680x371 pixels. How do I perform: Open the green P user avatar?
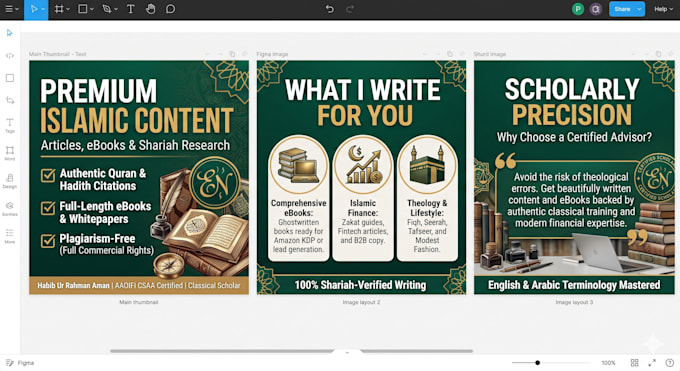coord(578,9)
